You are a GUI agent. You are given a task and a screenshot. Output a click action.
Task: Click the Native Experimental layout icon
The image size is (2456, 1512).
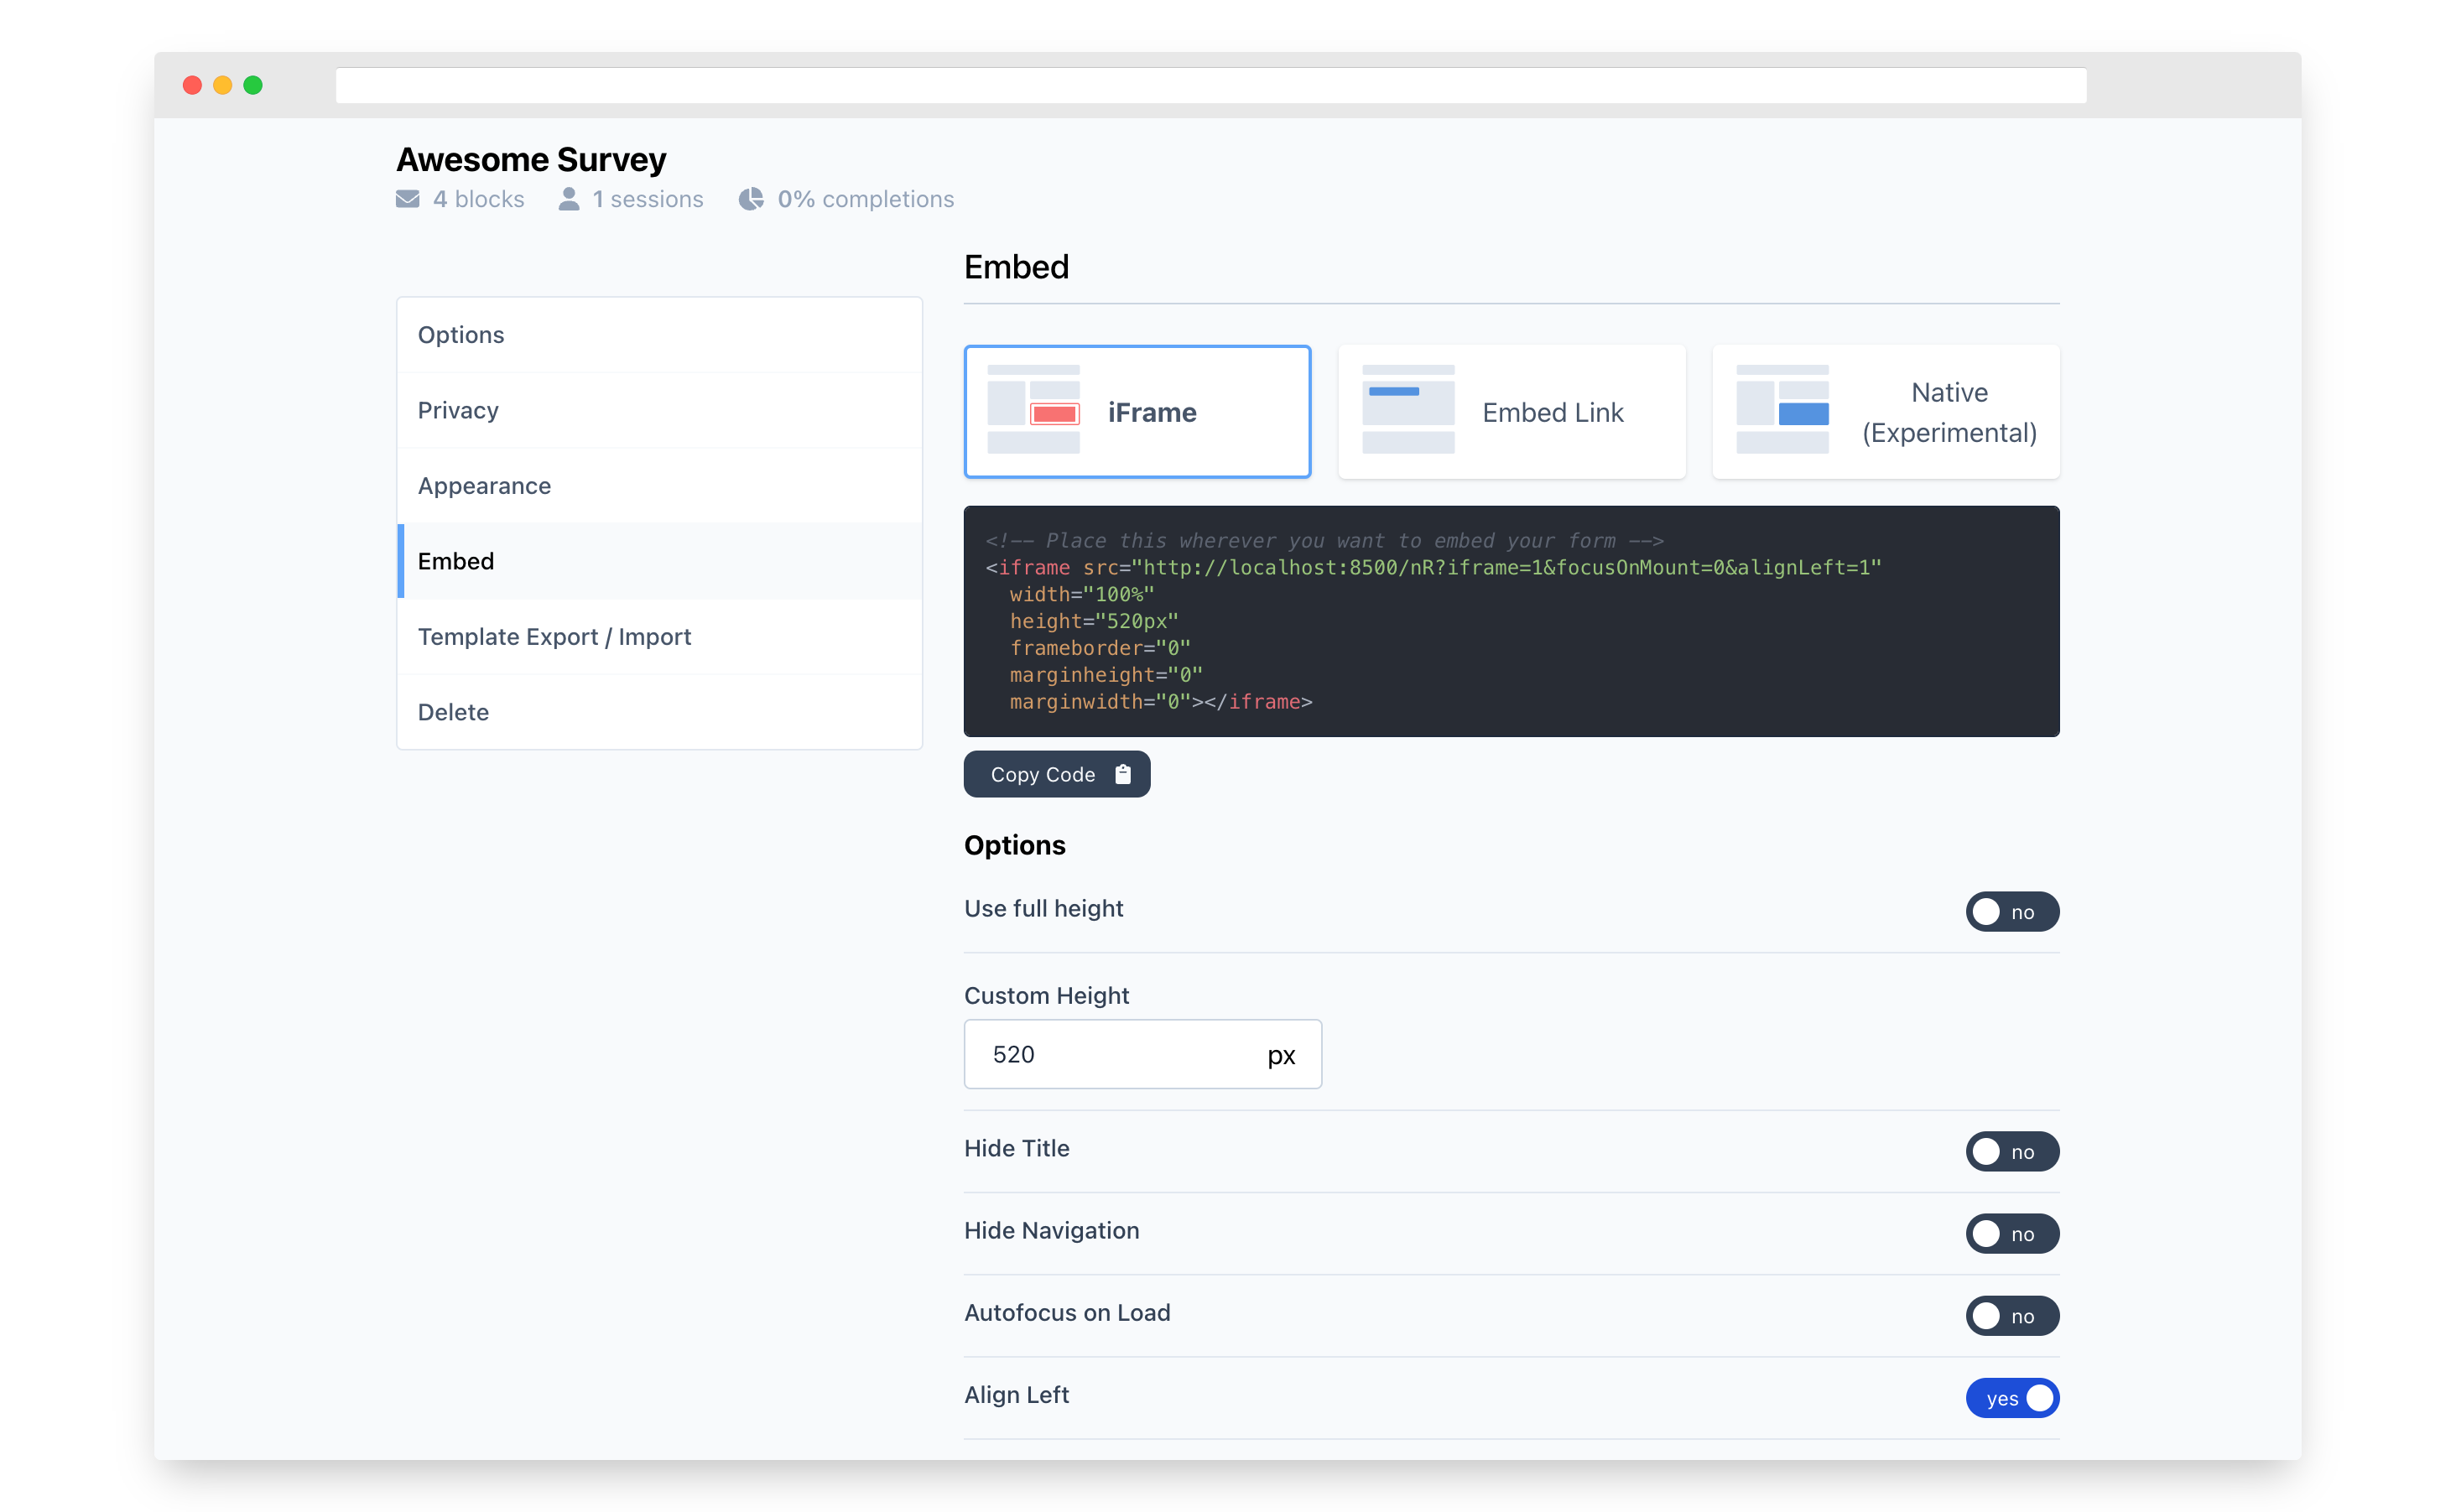pos(1782,410)
